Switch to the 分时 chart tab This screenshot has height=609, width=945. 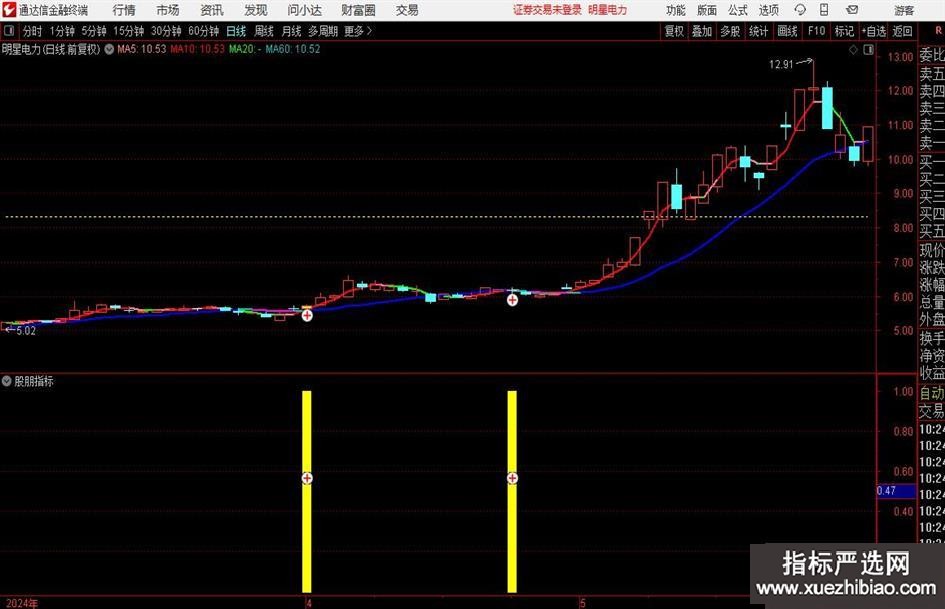(32, 31)
